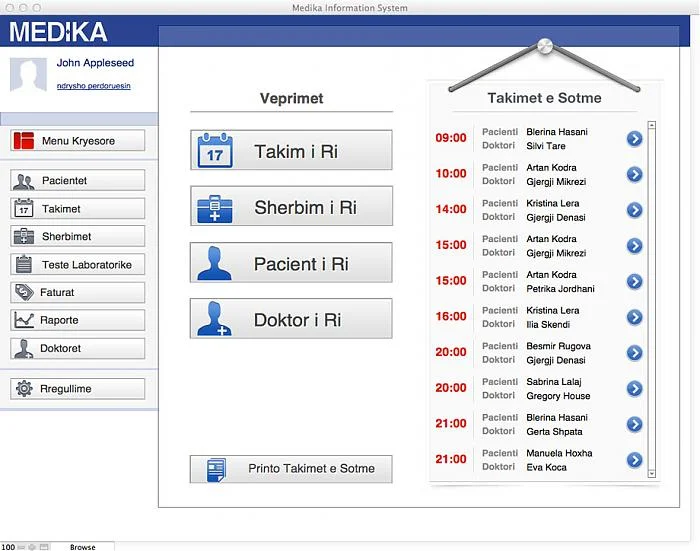Click the doctor plus icon on Doktor i Ri
The image size is (700, 551).
[x=214, y=318]
